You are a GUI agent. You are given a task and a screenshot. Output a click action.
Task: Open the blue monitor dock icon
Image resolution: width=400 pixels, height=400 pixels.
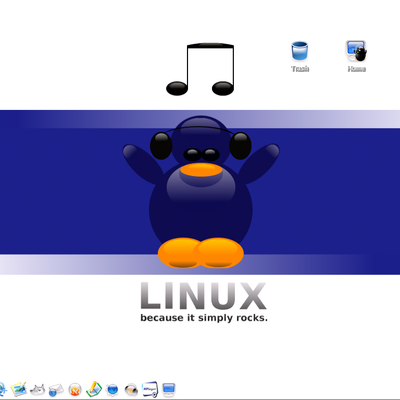click(169, 389)
